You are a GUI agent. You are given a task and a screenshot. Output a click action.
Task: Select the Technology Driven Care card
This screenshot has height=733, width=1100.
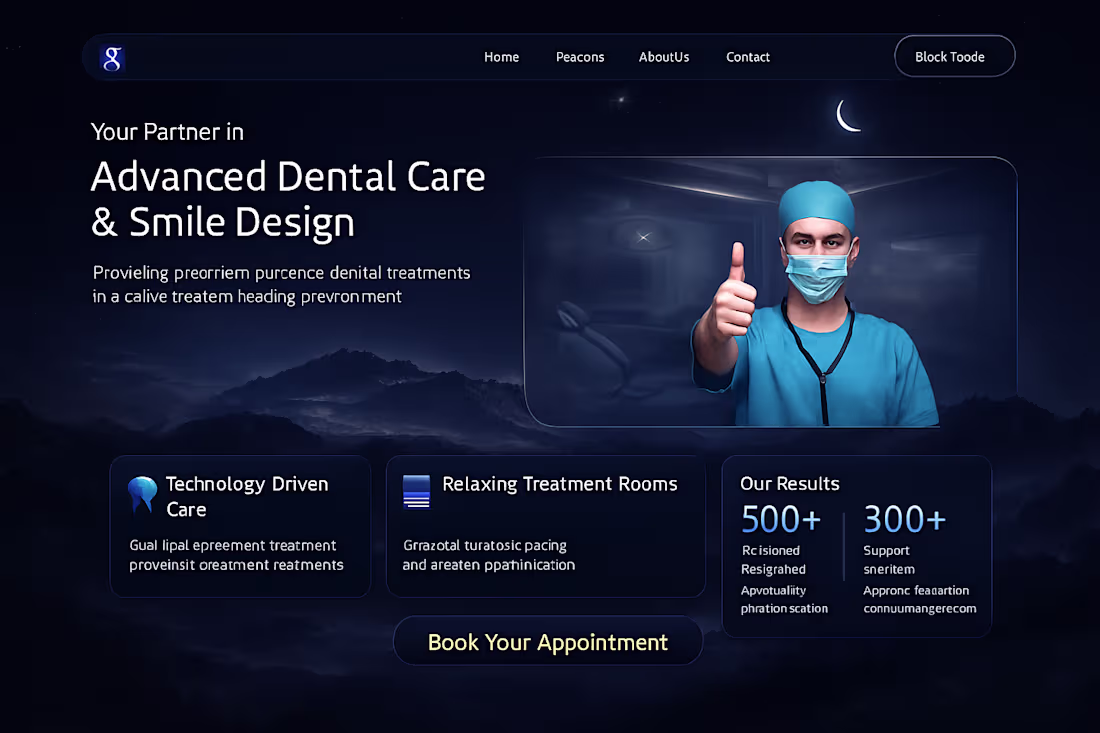240,526
